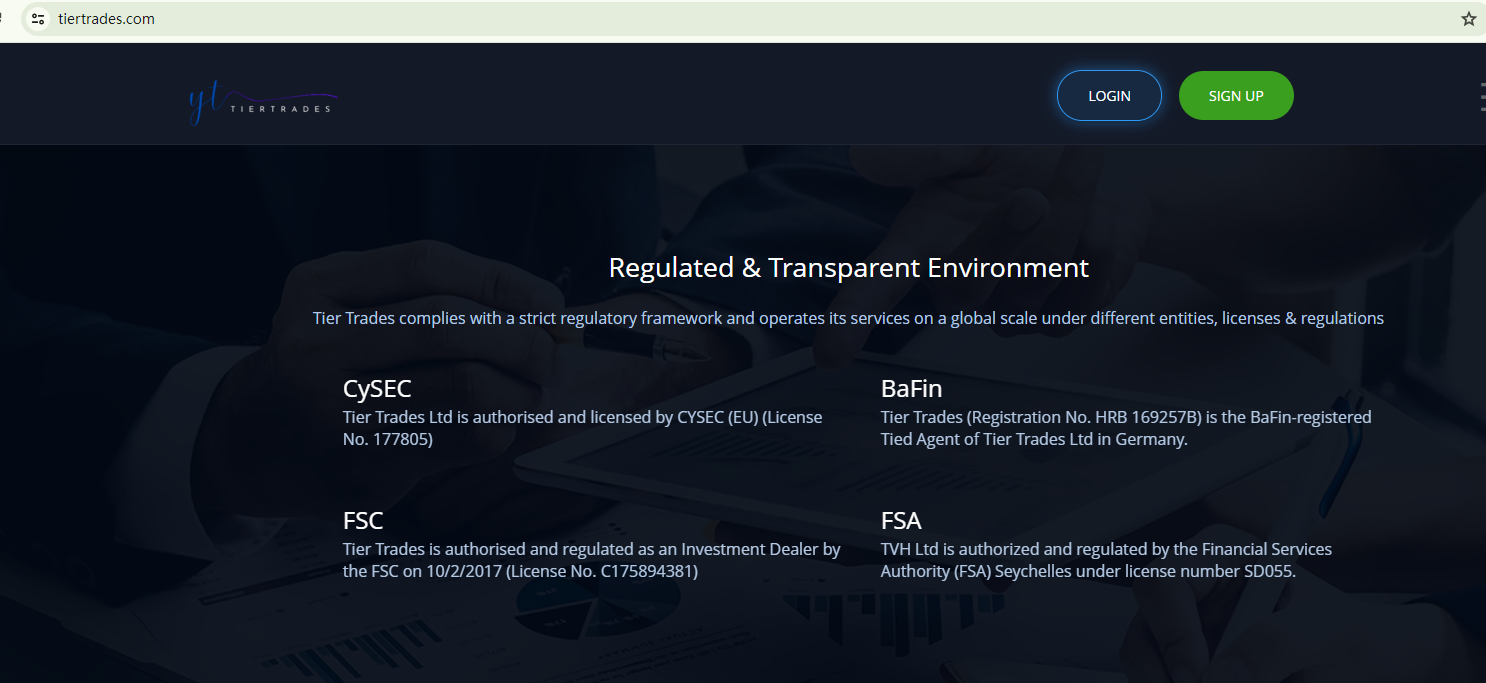Click the 'Tier Trades complies' tagline text

pyautogui.click(x=848, y=318)
